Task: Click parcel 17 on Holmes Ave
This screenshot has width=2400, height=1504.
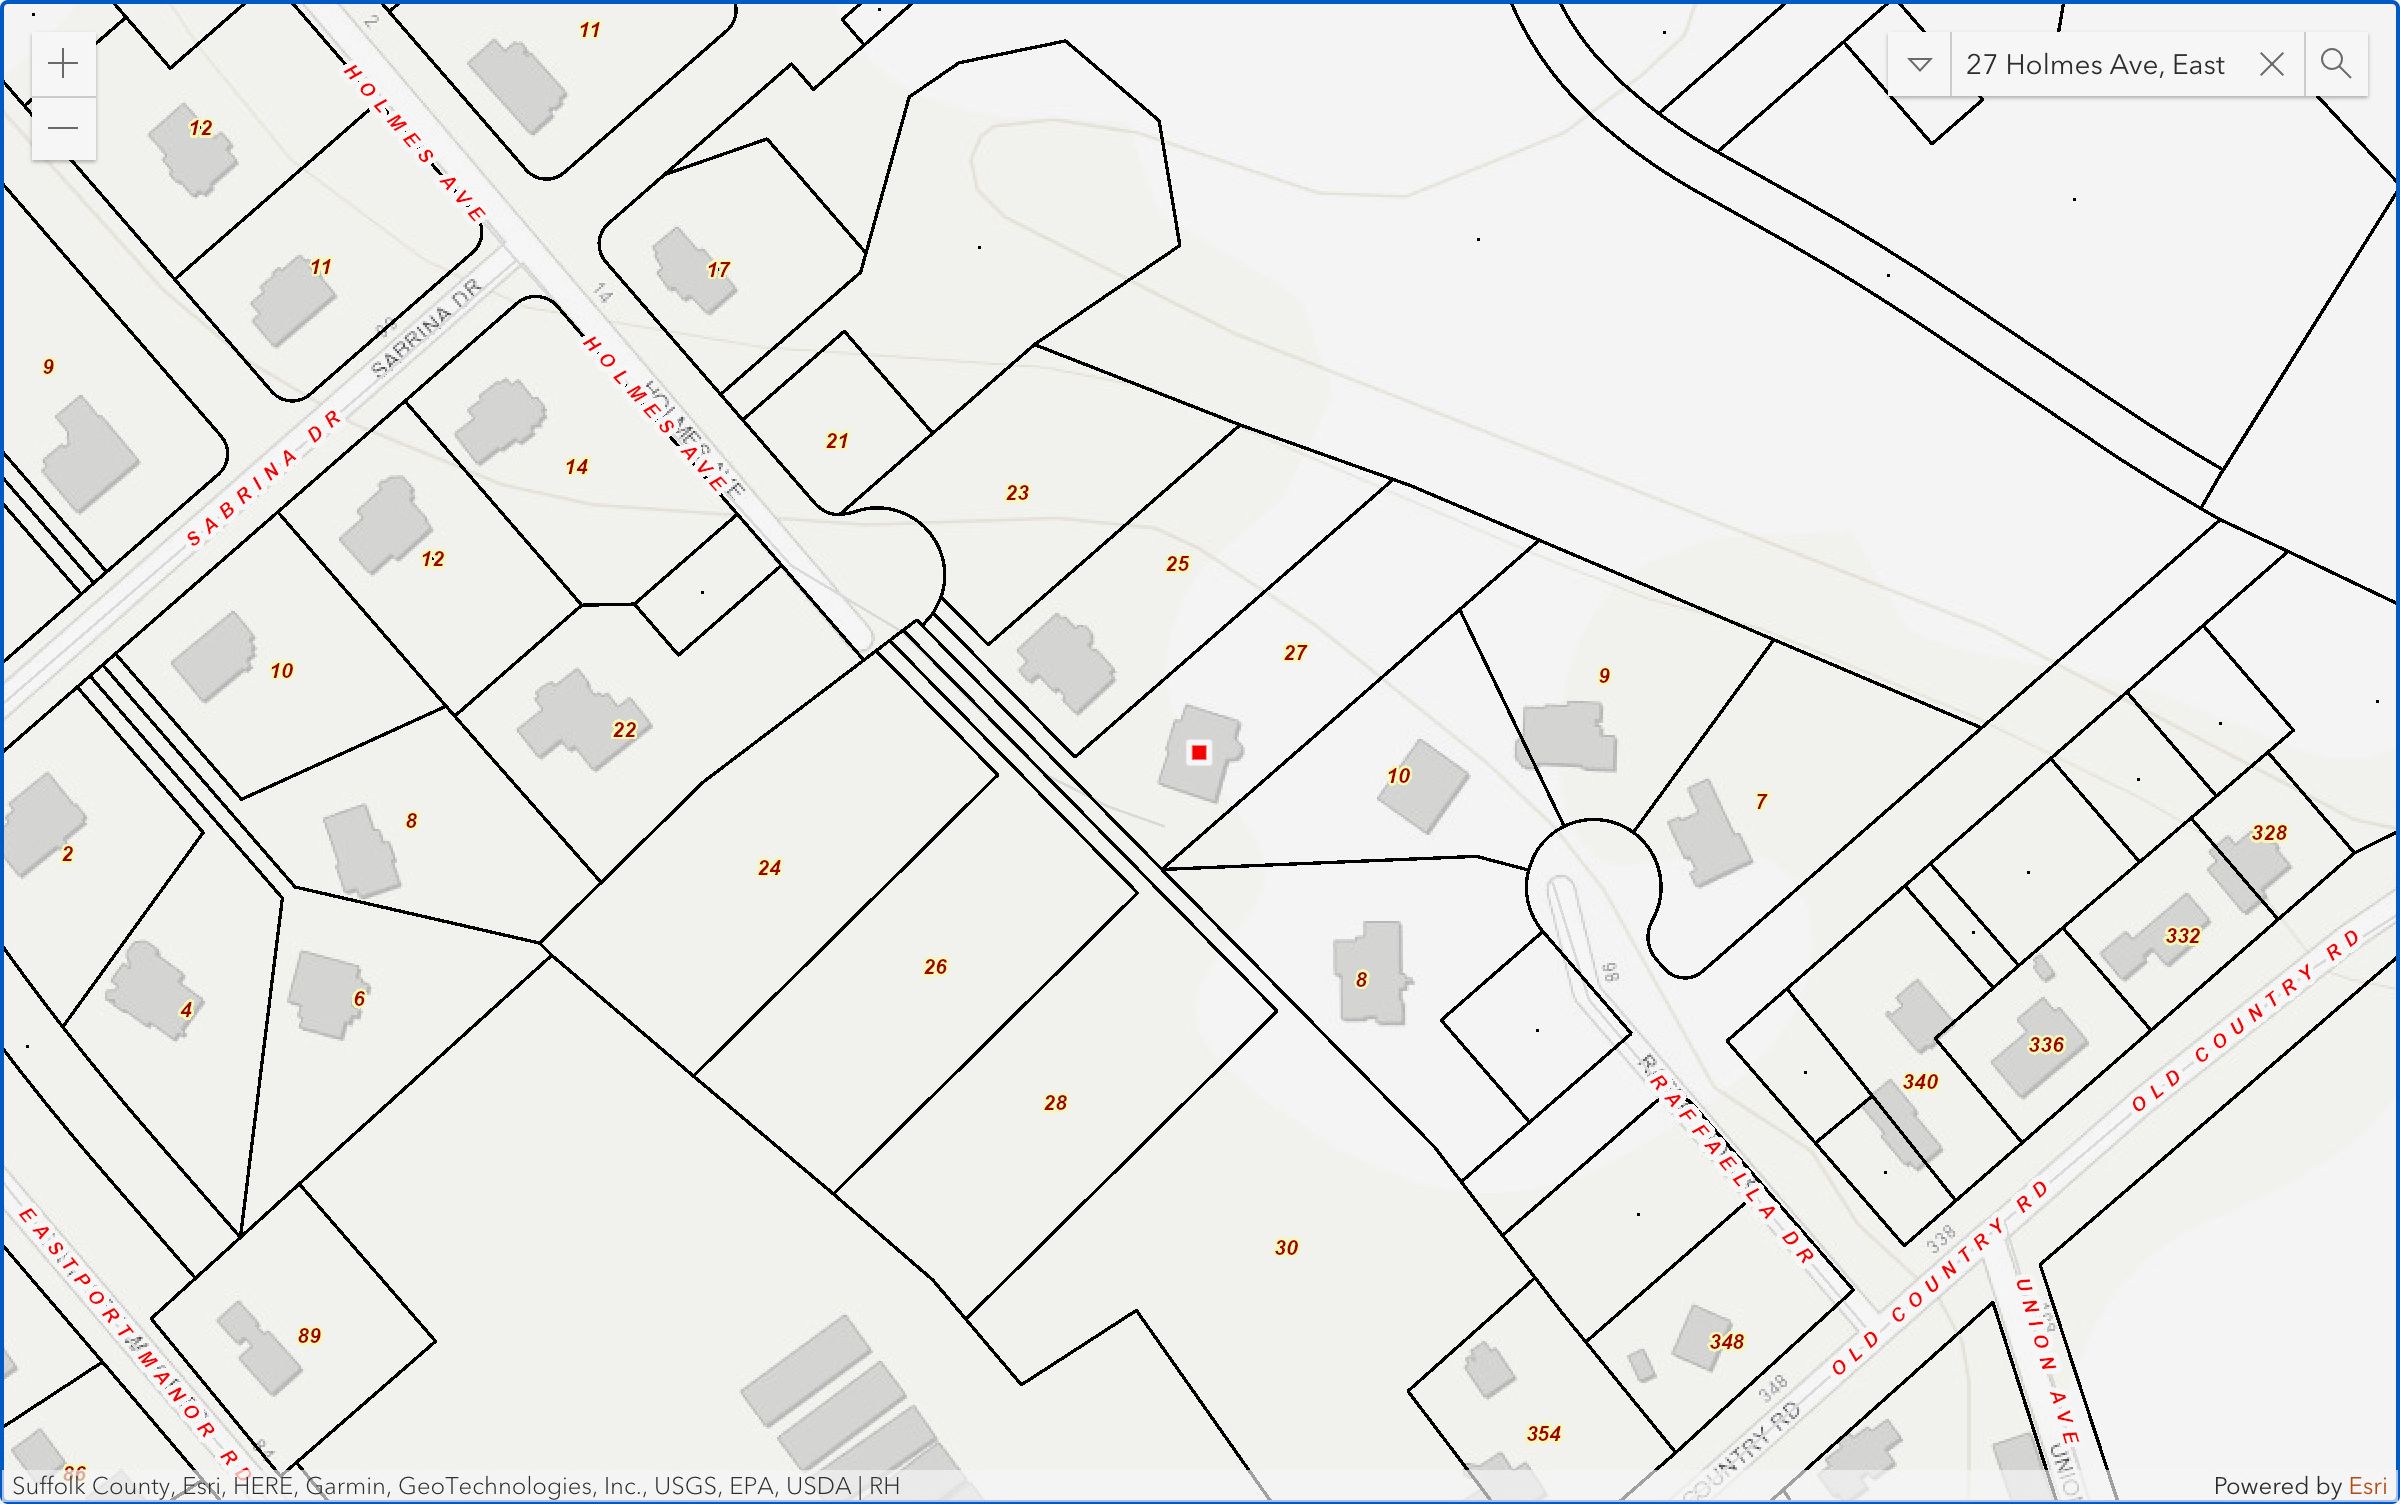Action: [718, 270]
